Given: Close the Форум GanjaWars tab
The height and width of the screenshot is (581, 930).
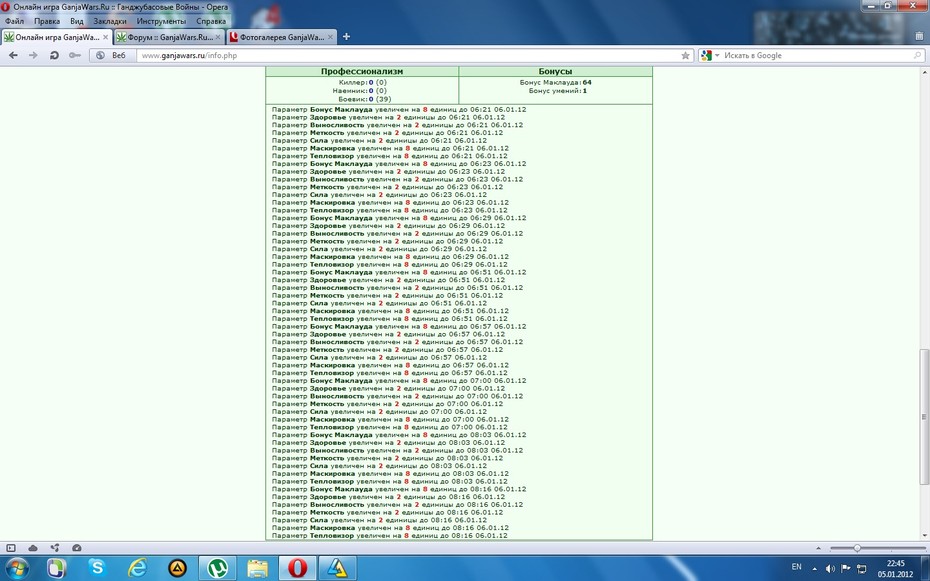Looking at the screenshot, I should 218,37.
